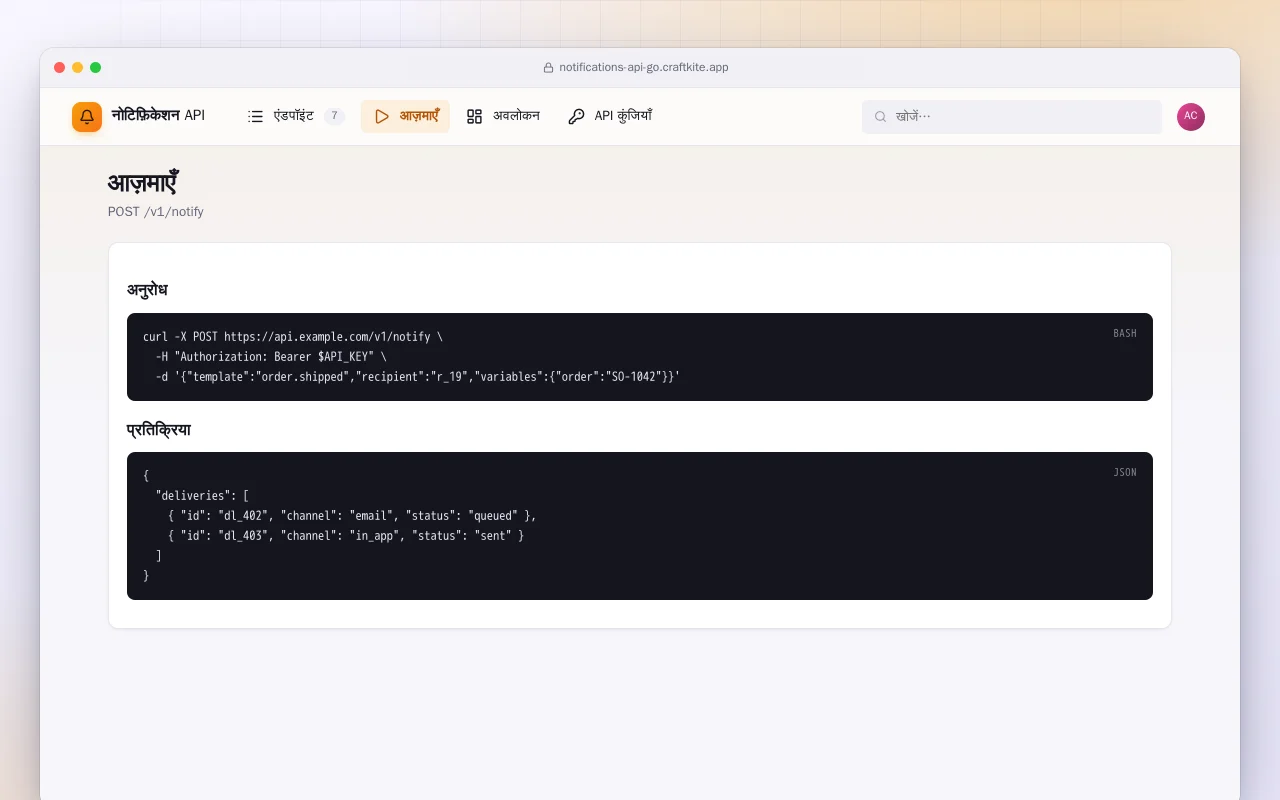The width and height of the screenshot is (1280, 800).
Task: Click the grid icon beside अवलोकन
Action: 474,116
